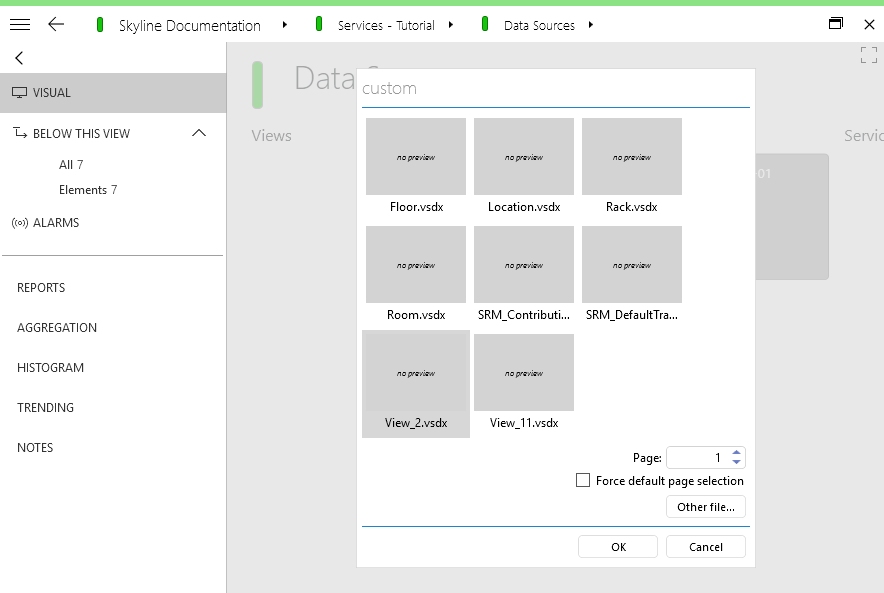
Task: Click the ALARMS icon in sidebar
Action: [22, 222]
